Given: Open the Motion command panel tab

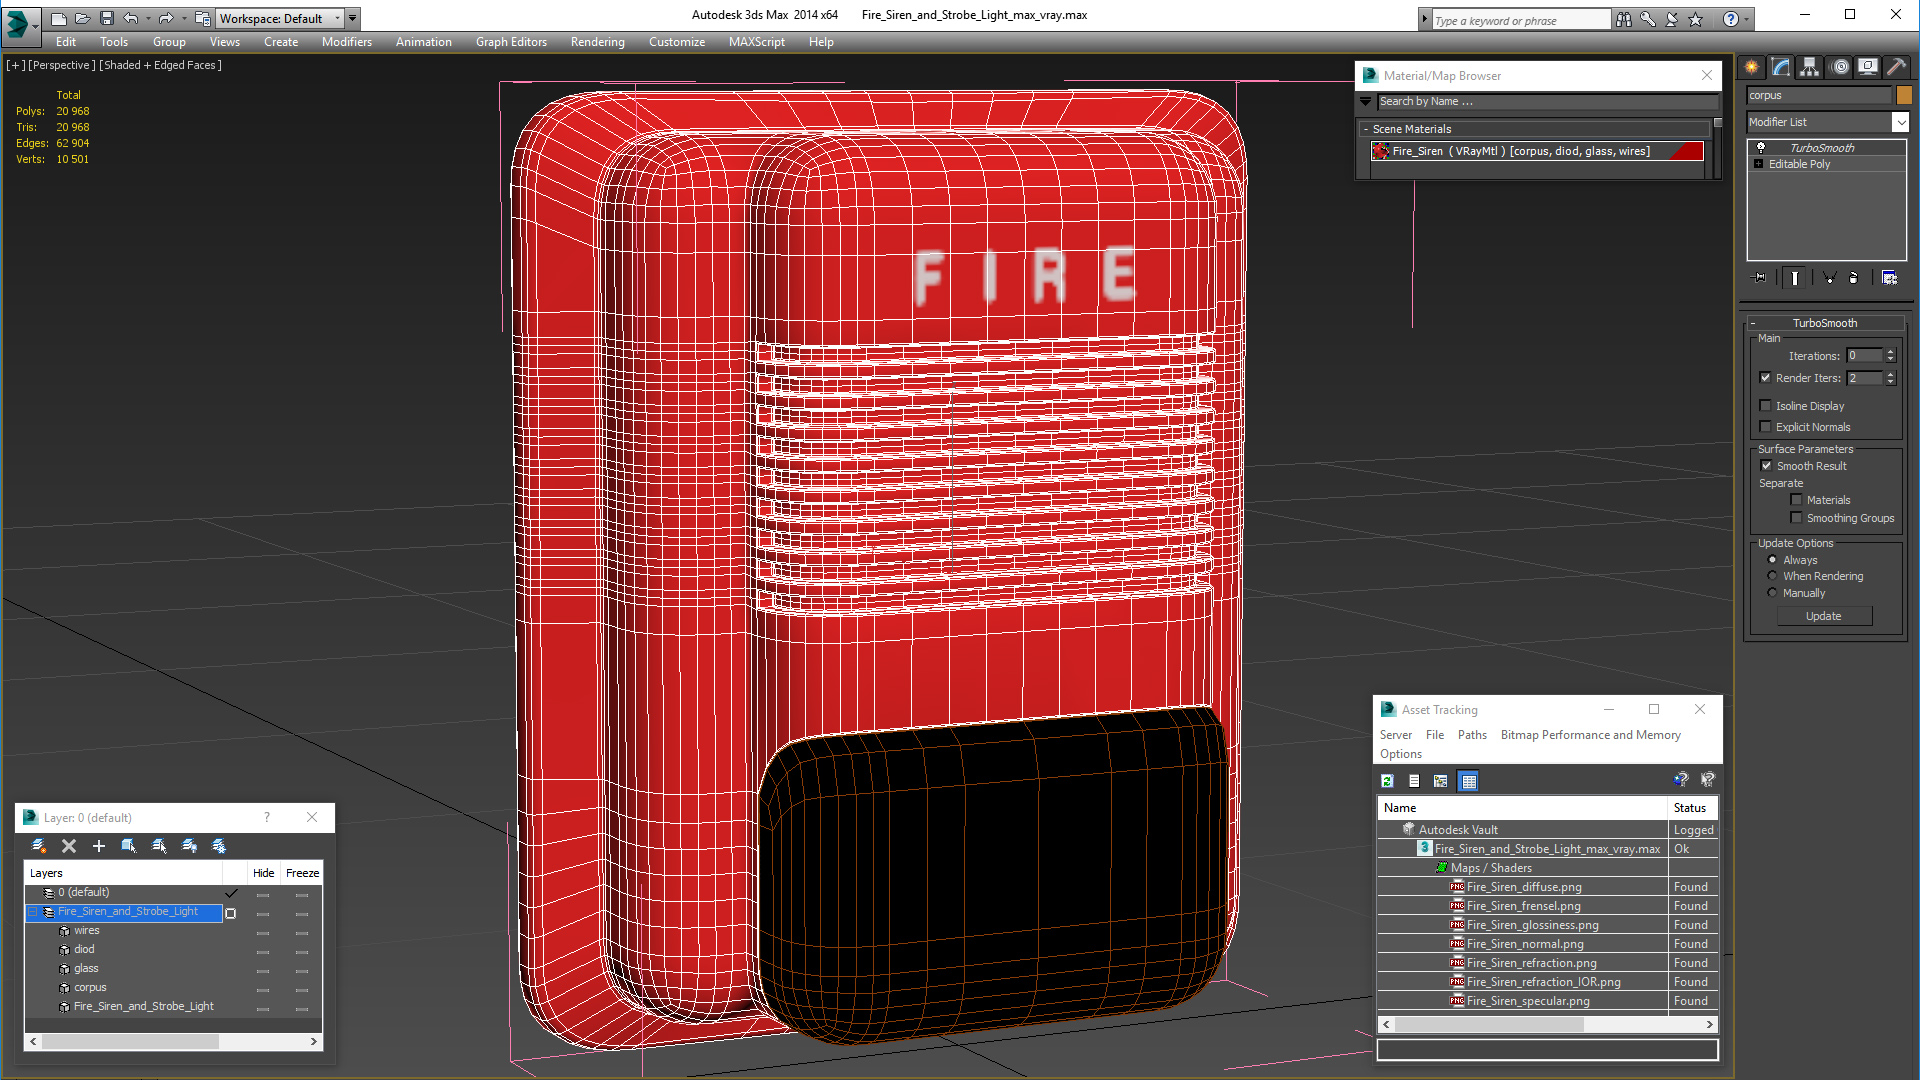Looking at the screenshot, I should click(x=1840, y=67).
